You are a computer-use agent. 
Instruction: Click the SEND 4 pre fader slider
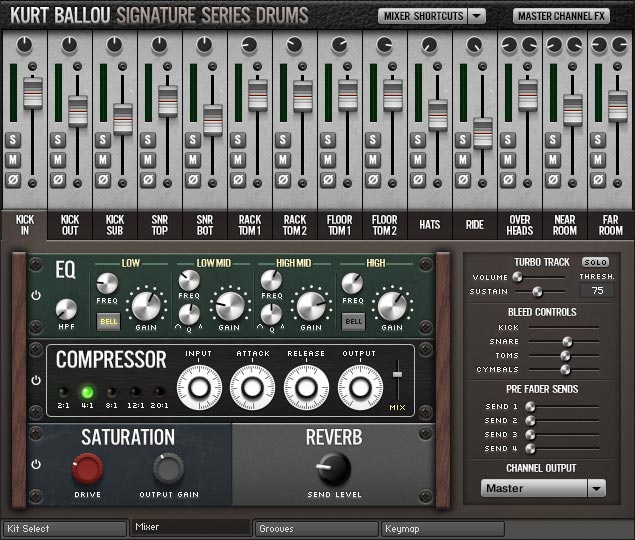(x=563, y=448)
